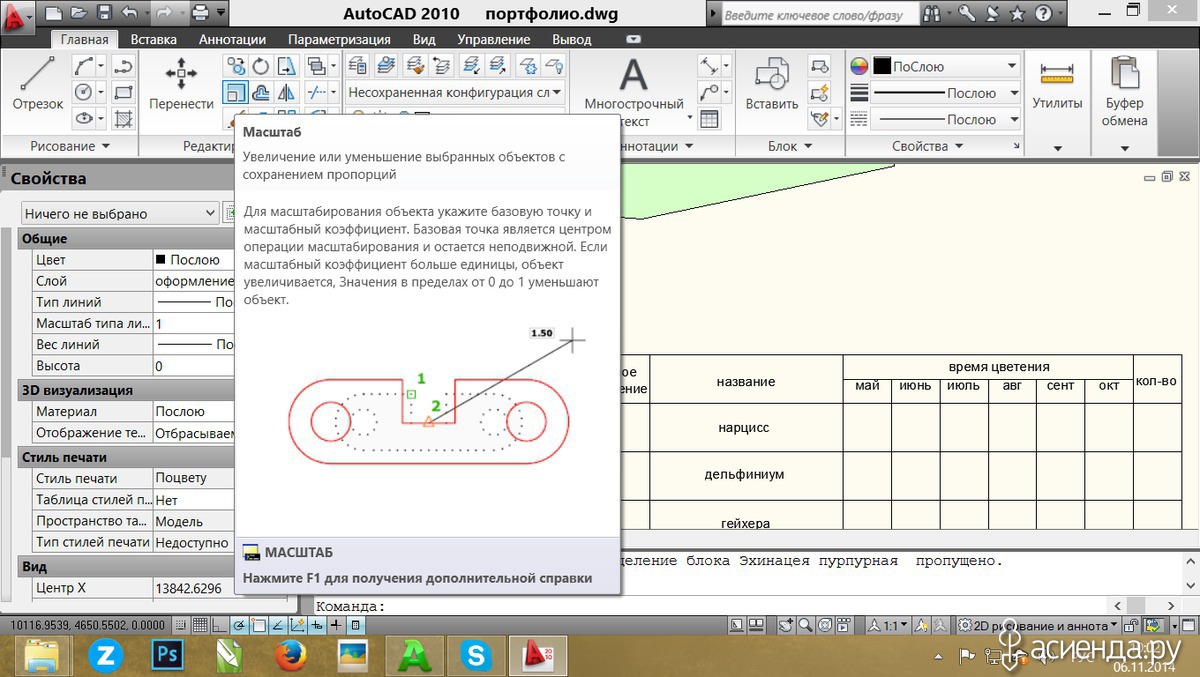
Task: Switch to the Вид ribbon tab
Action: pyautogui.click(x=424, y=39)
